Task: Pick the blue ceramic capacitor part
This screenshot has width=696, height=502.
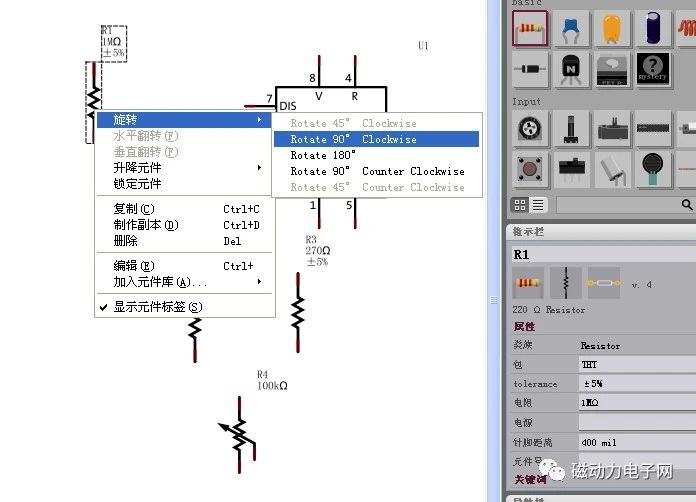Action: [570, 28]
